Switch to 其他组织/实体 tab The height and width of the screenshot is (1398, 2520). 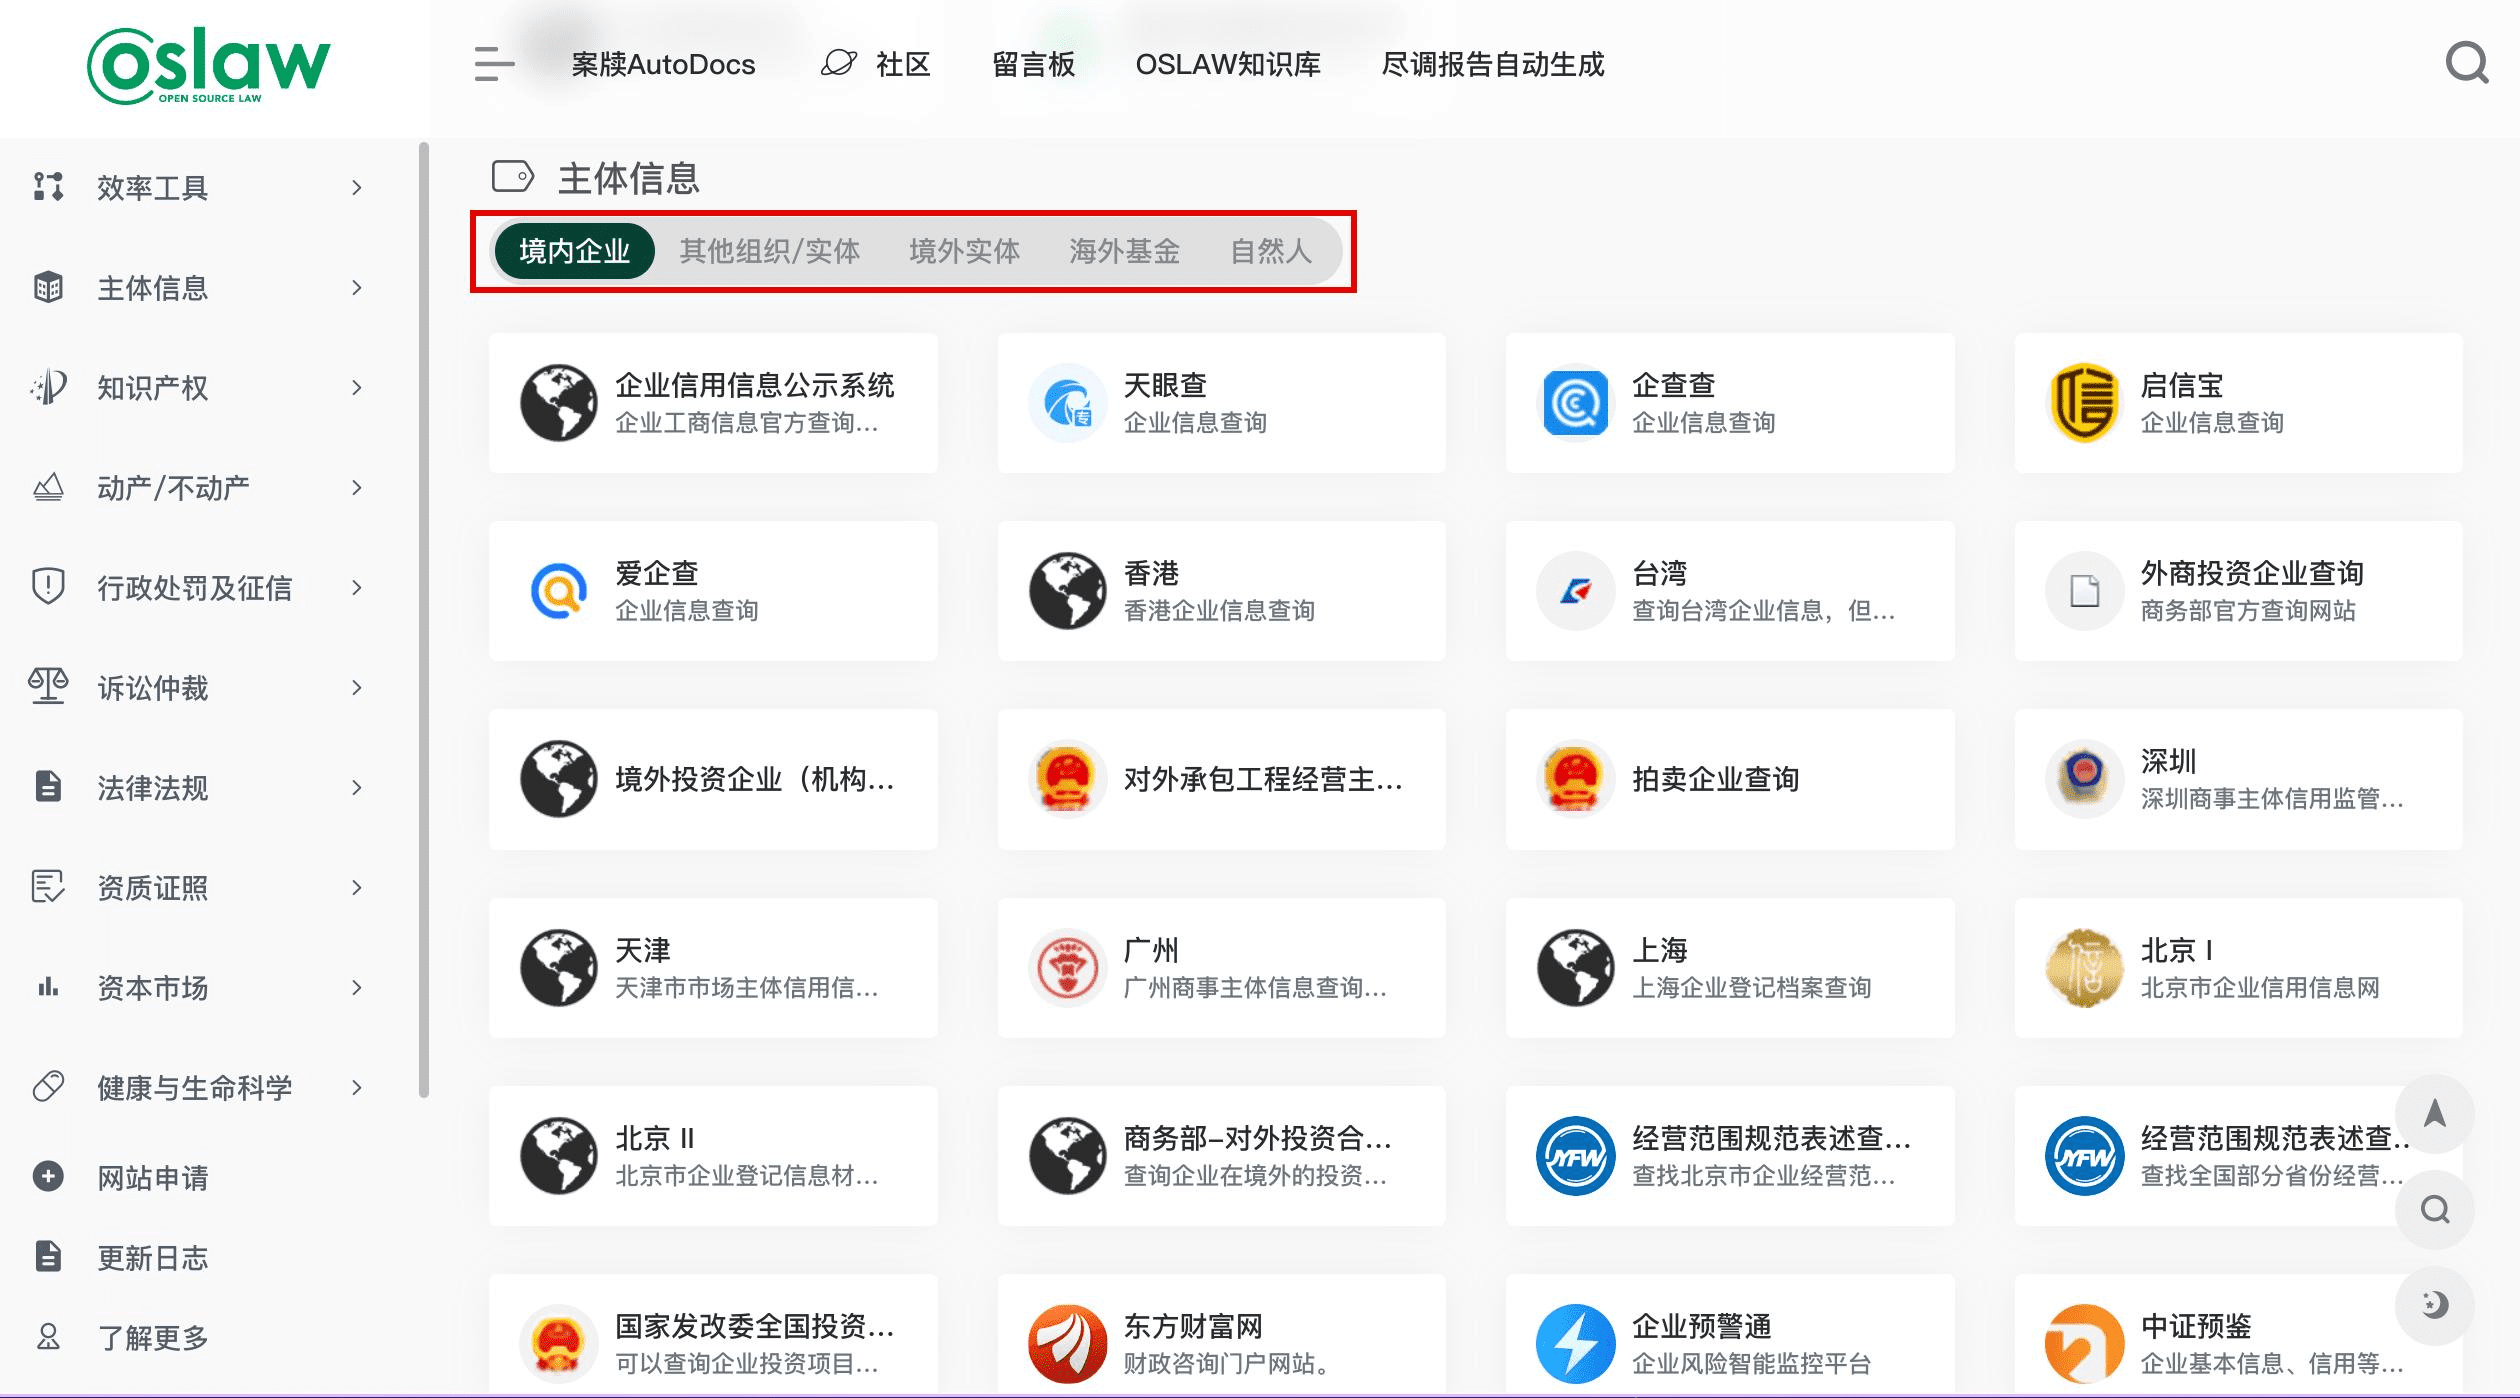coord(769,251)
